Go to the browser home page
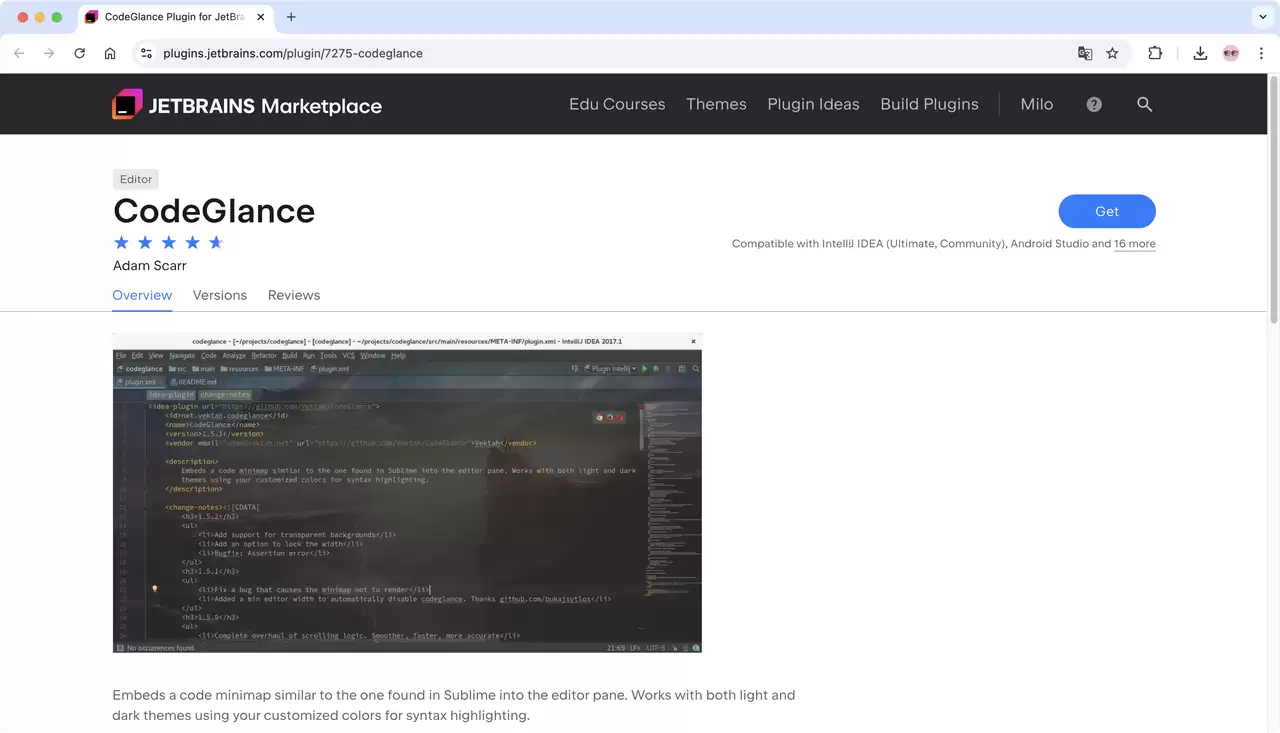This screenshot has width=1280, height=733. 110,53
